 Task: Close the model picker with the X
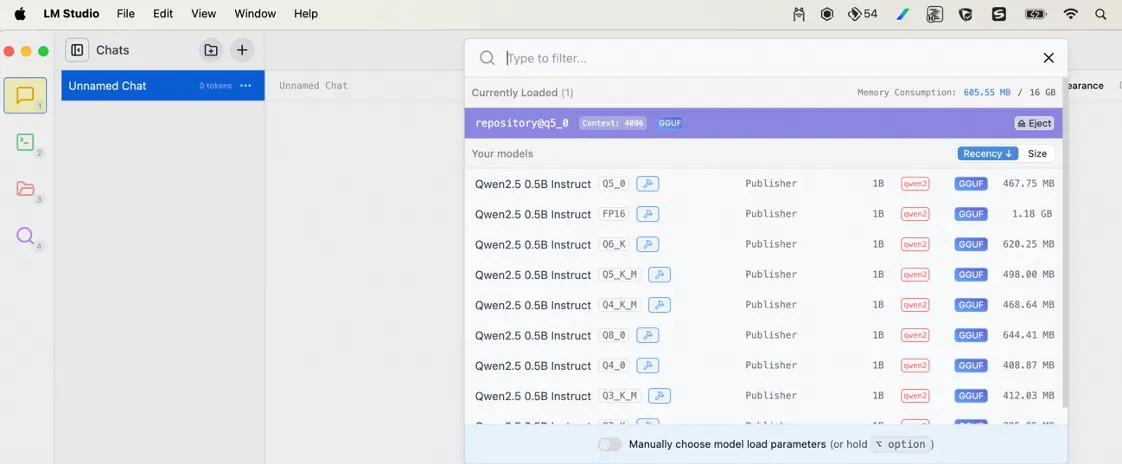pos(1048,58)
